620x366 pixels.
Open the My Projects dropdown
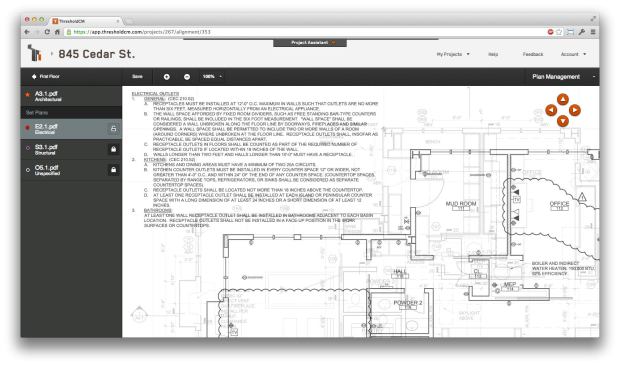click(x=453, y=54)
